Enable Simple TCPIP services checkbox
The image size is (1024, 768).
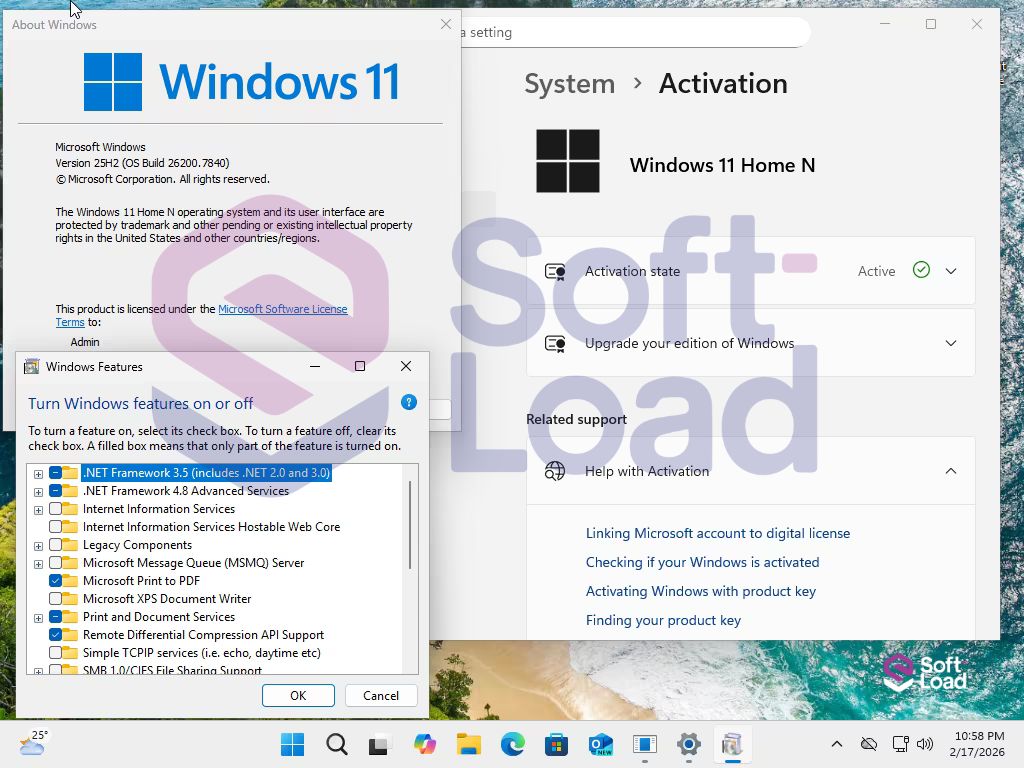coord(56,652)
